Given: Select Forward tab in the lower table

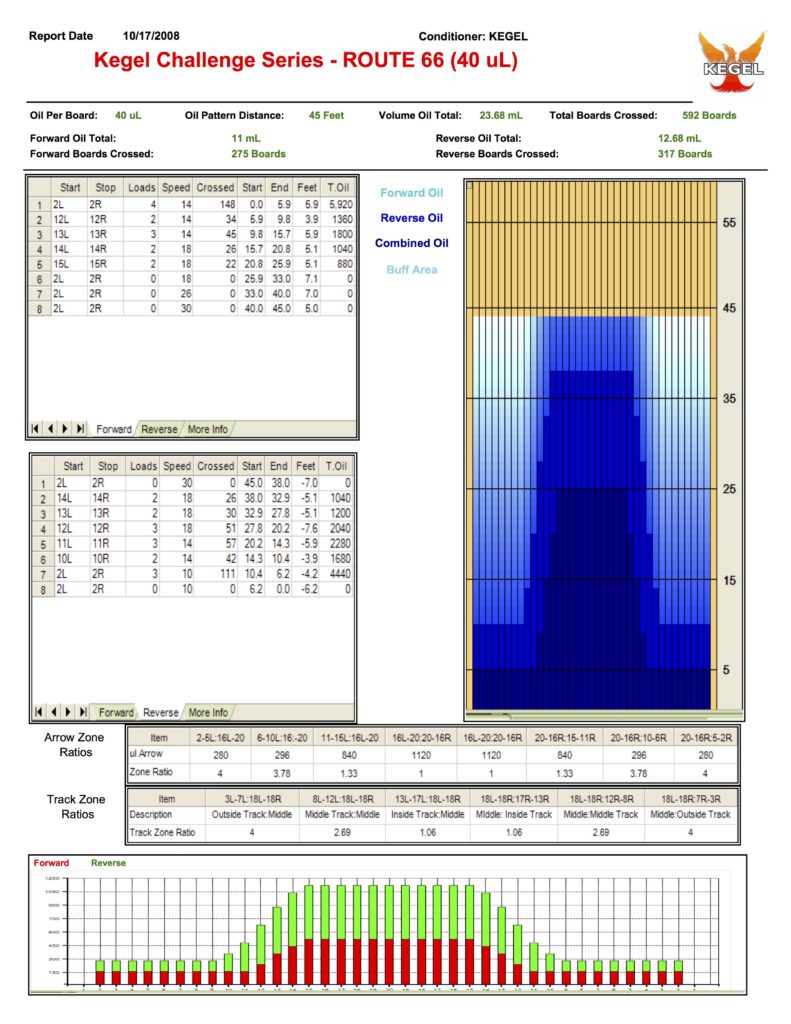Looking at the screenshot, I should pos(116,712).
